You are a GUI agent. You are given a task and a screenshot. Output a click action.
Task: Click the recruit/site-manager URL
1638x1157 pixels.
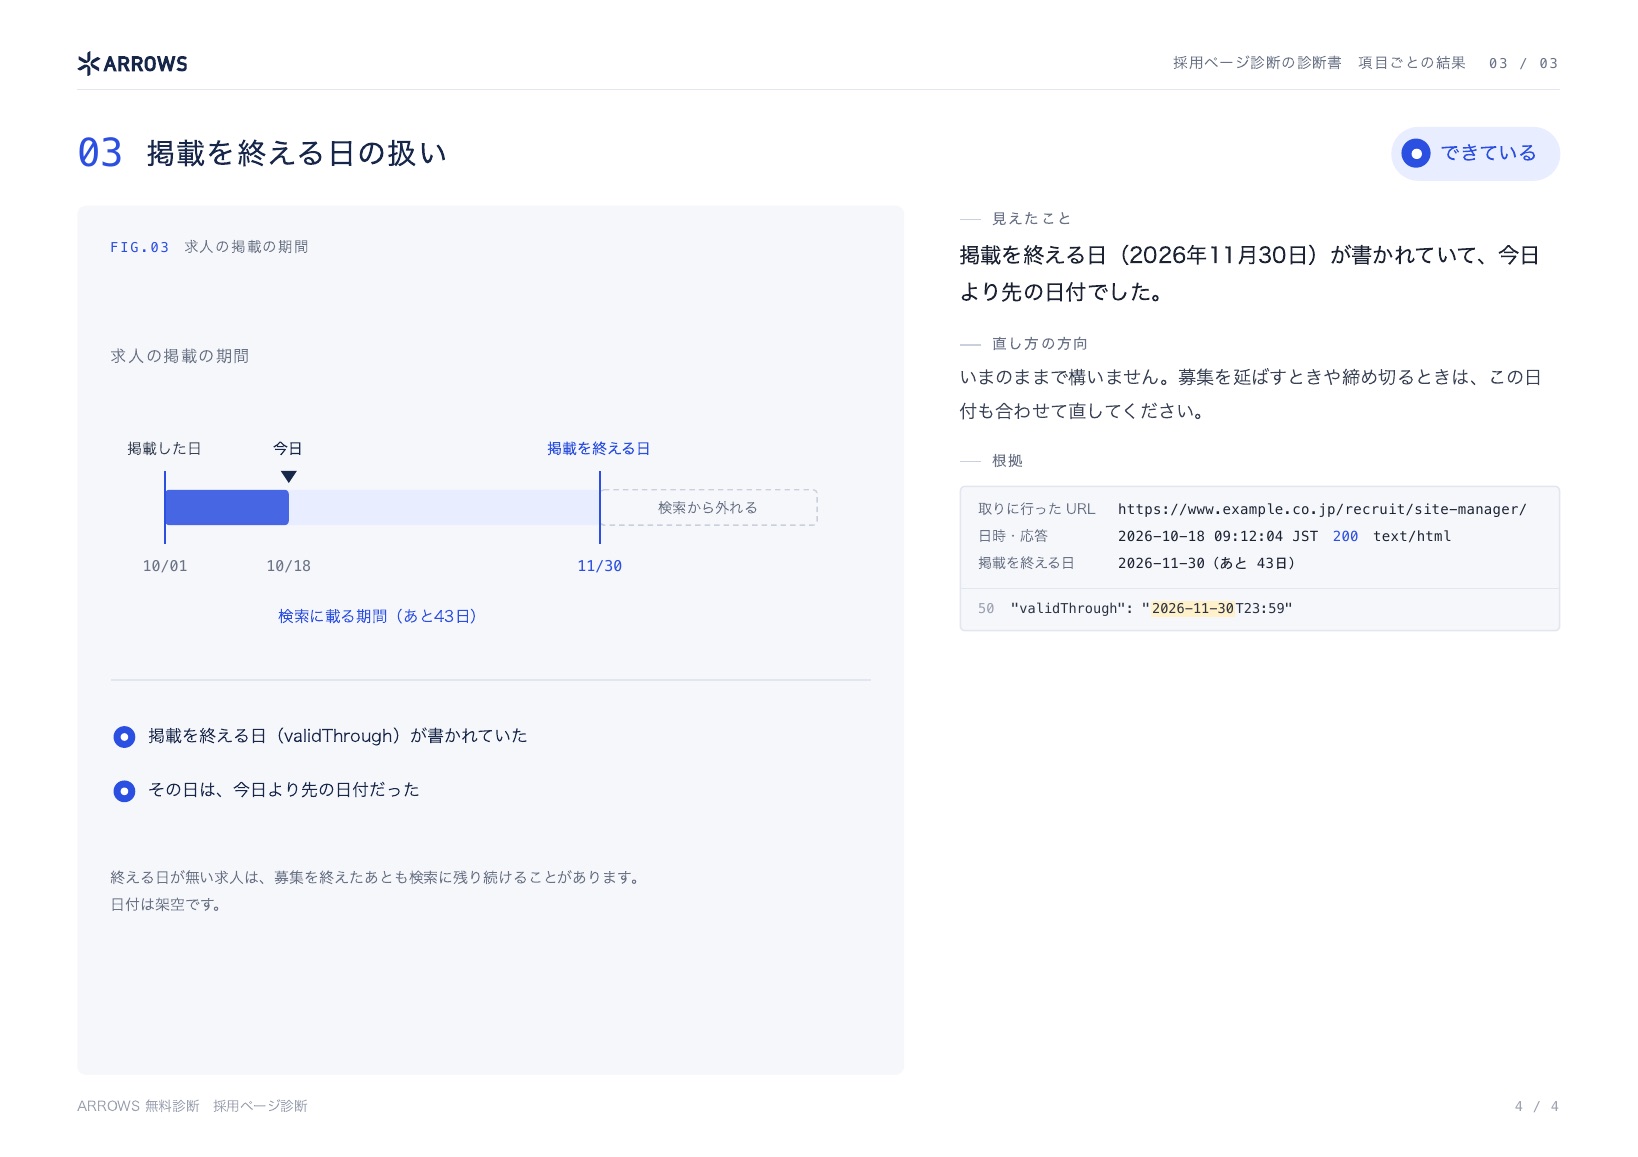[1322, 509]
